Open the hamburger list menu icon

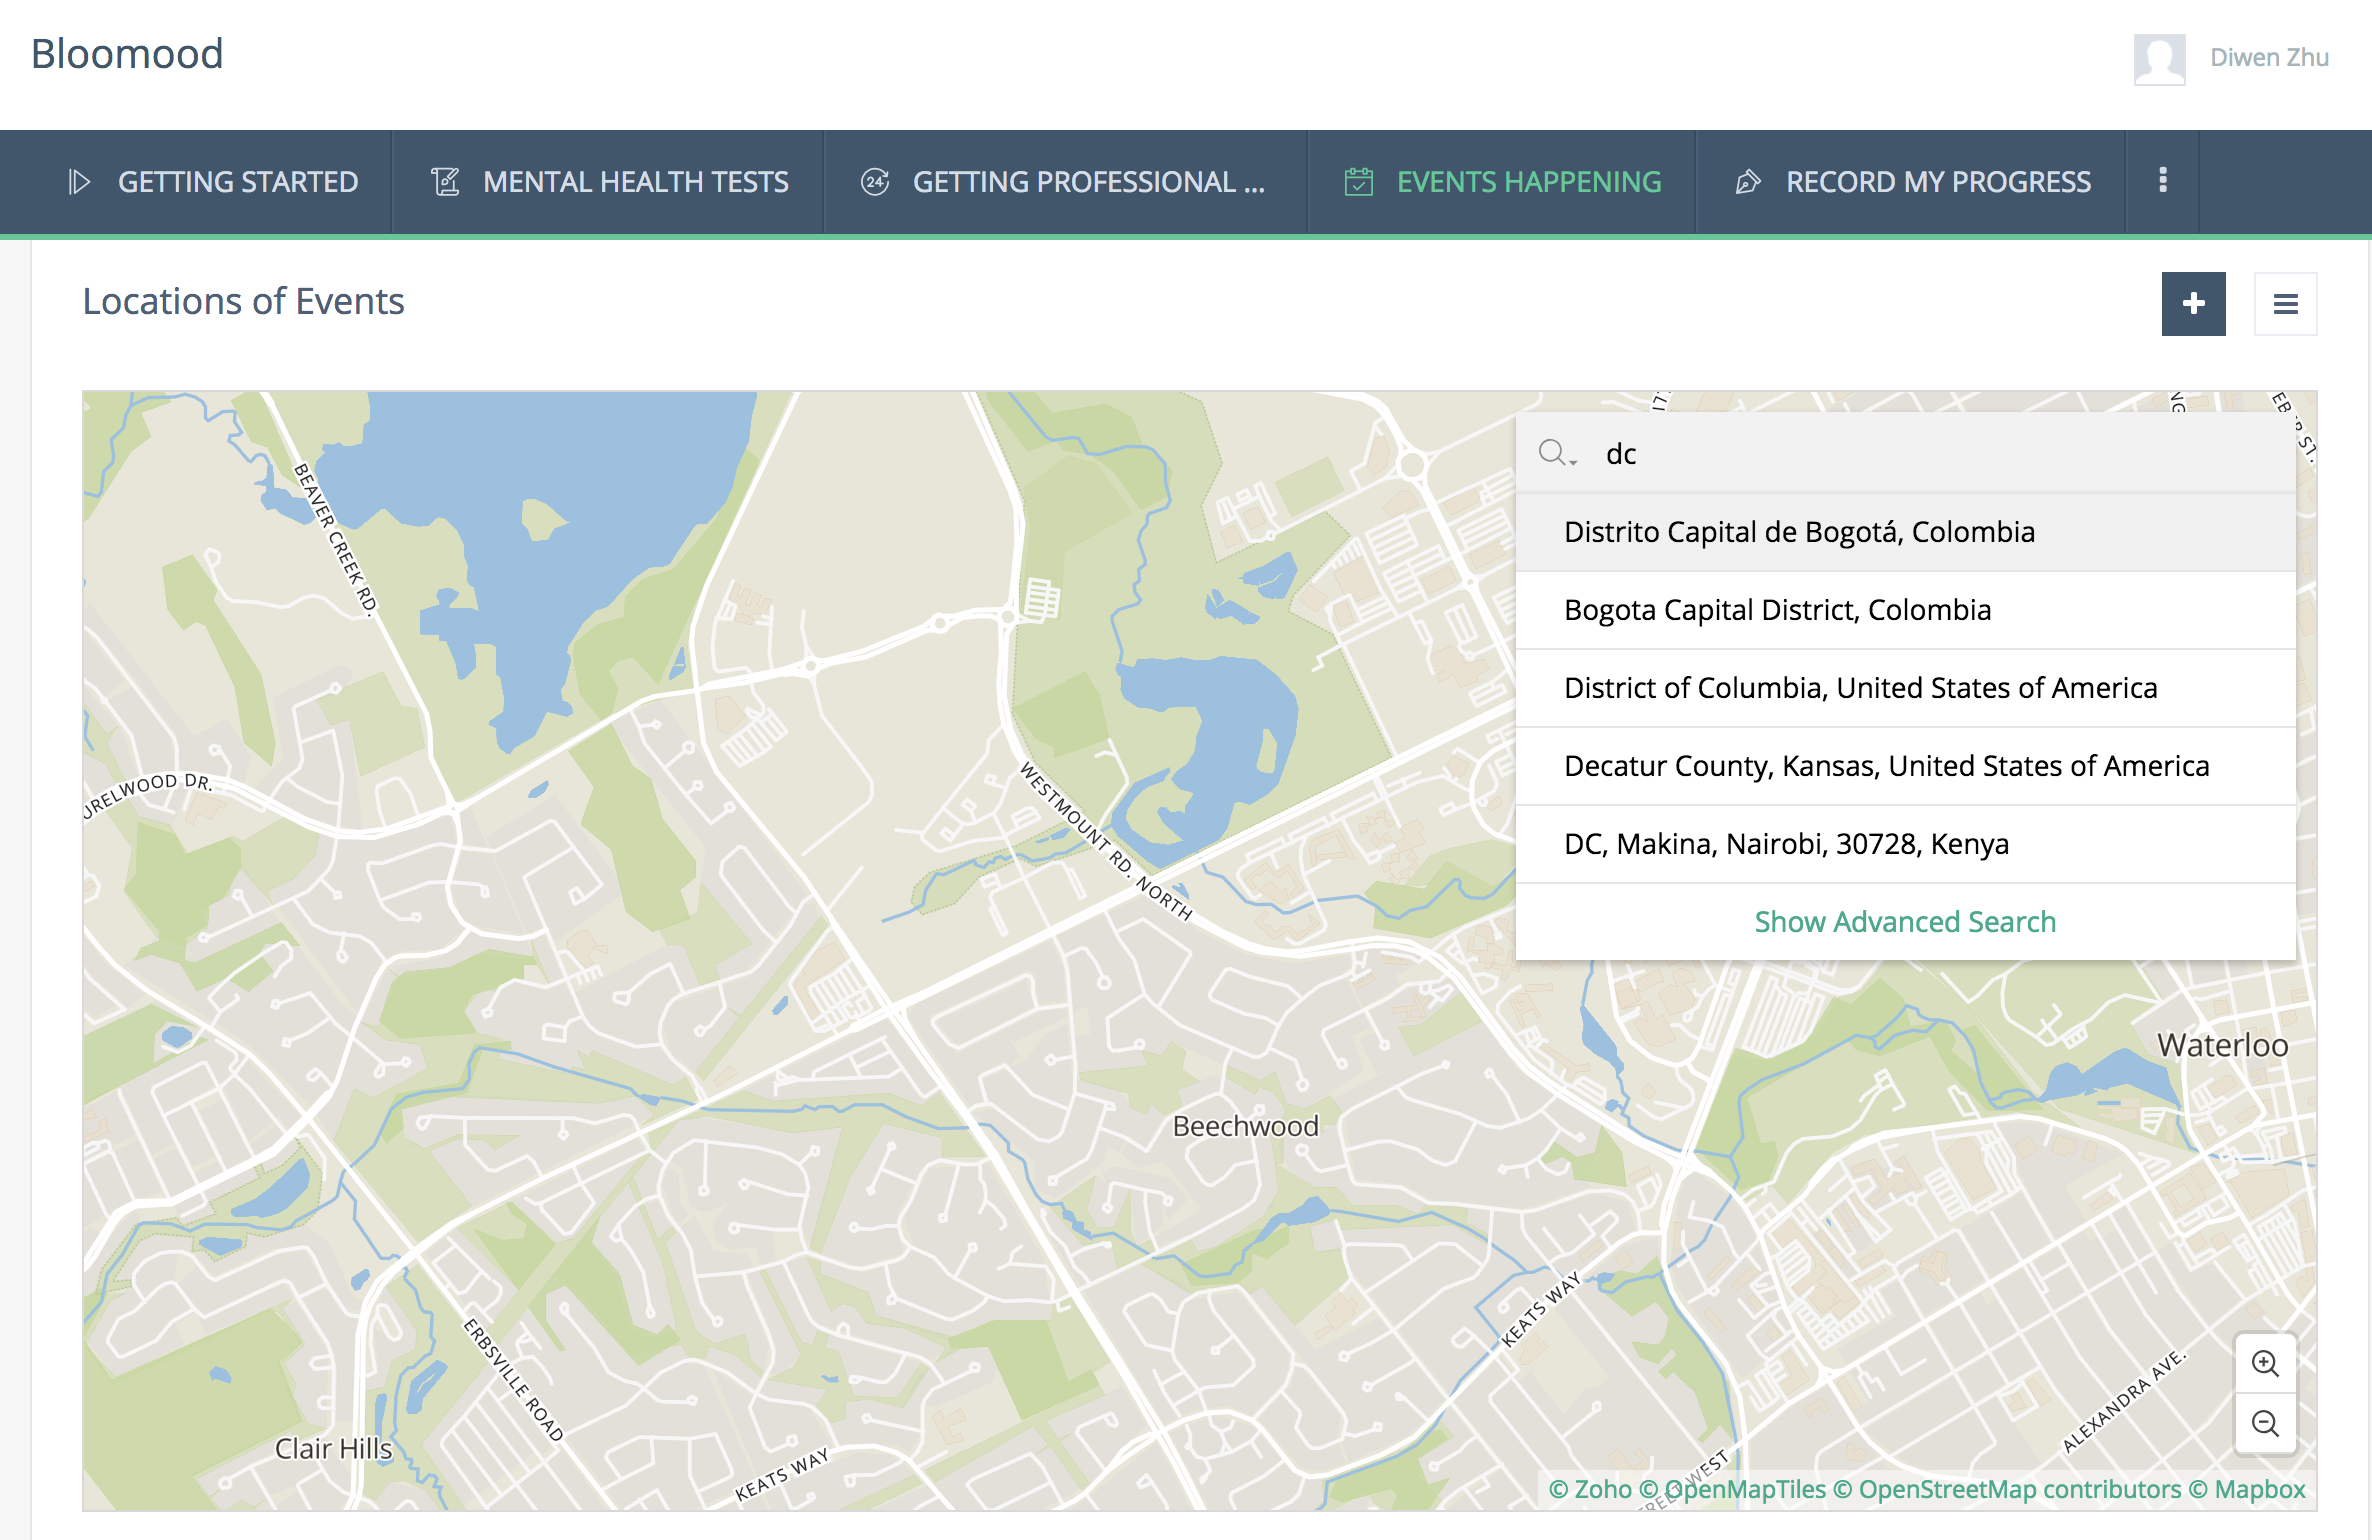click(x=2285, y=304)
